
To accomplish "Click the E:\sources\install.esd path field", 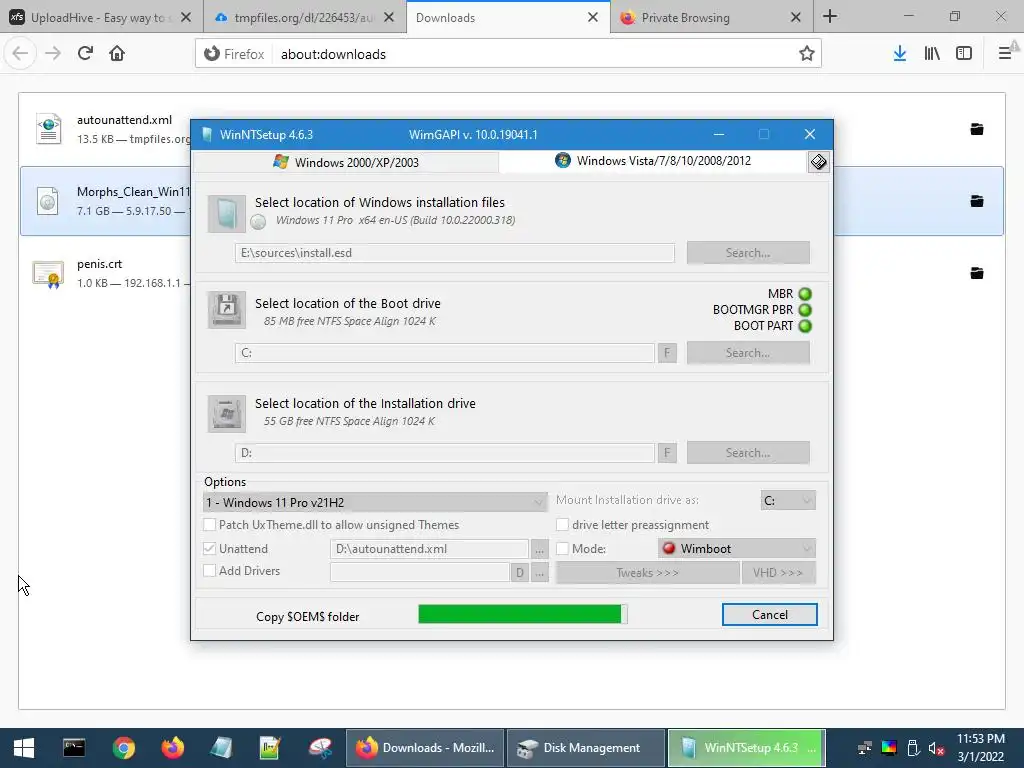I will coord(455,253).
